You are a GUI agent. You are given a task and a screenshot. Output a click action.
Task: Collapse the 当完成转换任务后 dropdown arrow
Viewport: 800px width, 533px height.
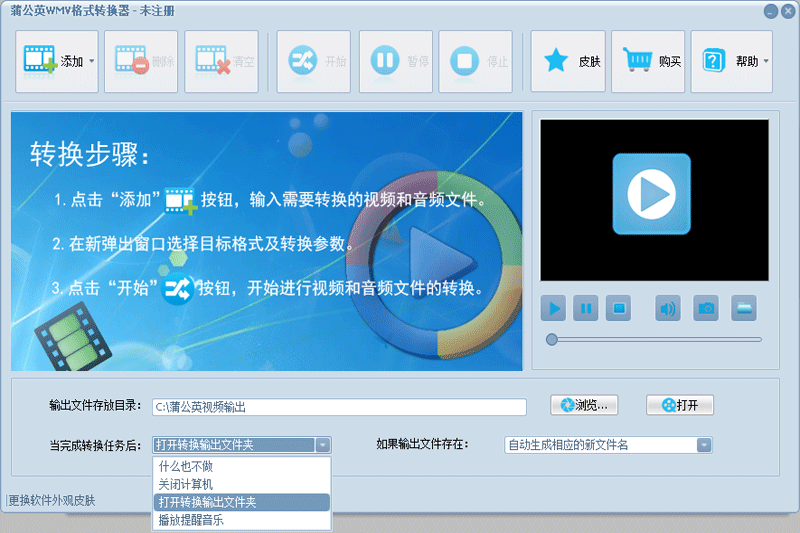pos(322,445)
